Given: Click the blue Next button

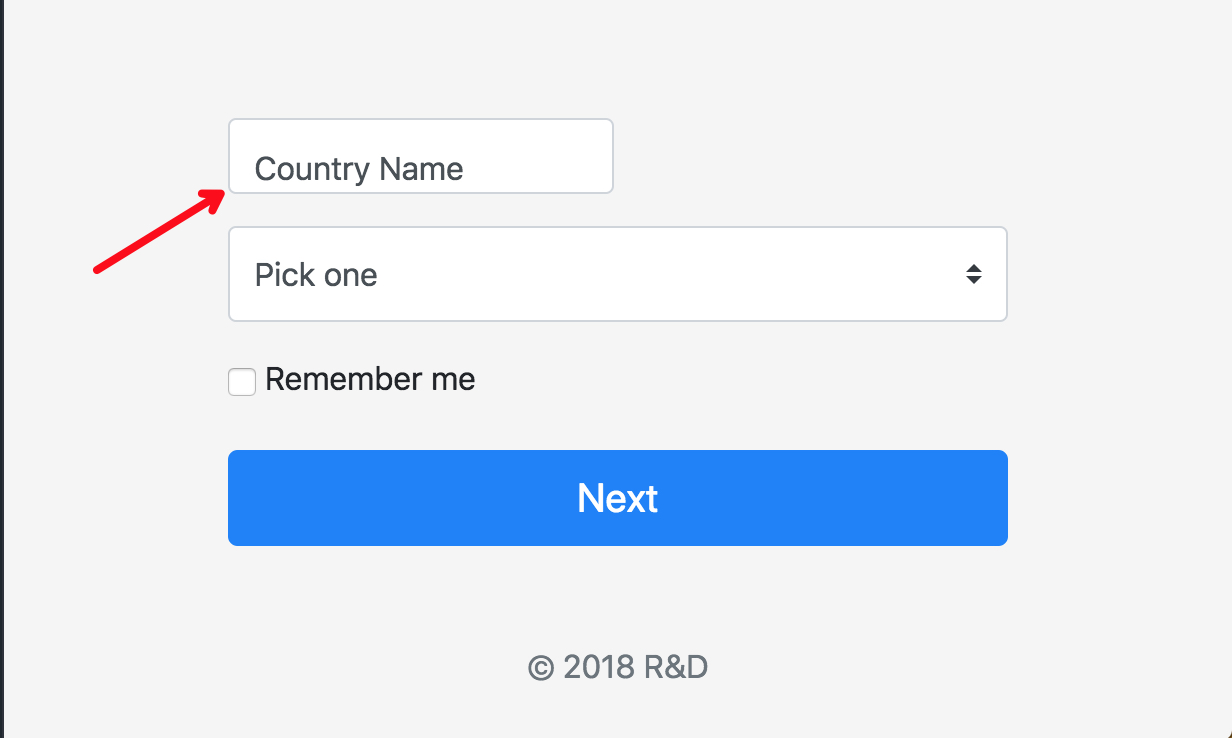Looking at the screenshot, I should click(x=617, y=498).
